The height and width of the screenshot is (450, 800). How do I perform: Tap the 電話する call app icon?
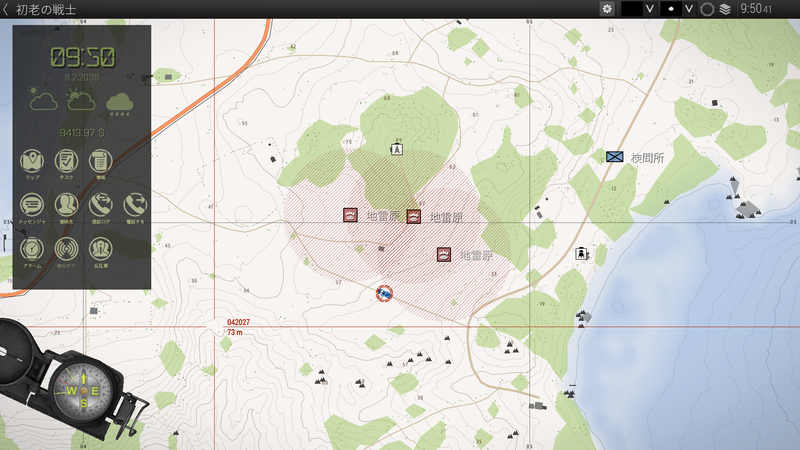pos(135,205)
